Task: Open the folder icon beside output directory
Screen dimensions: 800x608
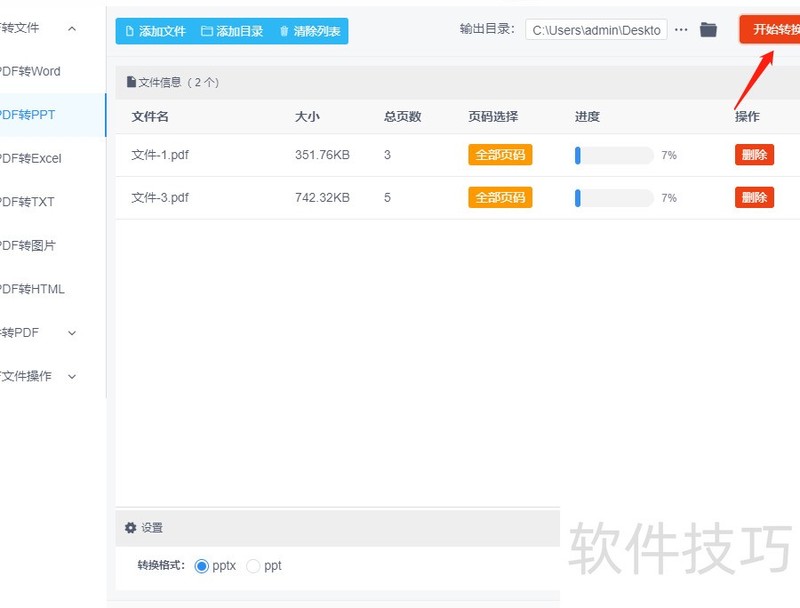Action: click(708, 30)
